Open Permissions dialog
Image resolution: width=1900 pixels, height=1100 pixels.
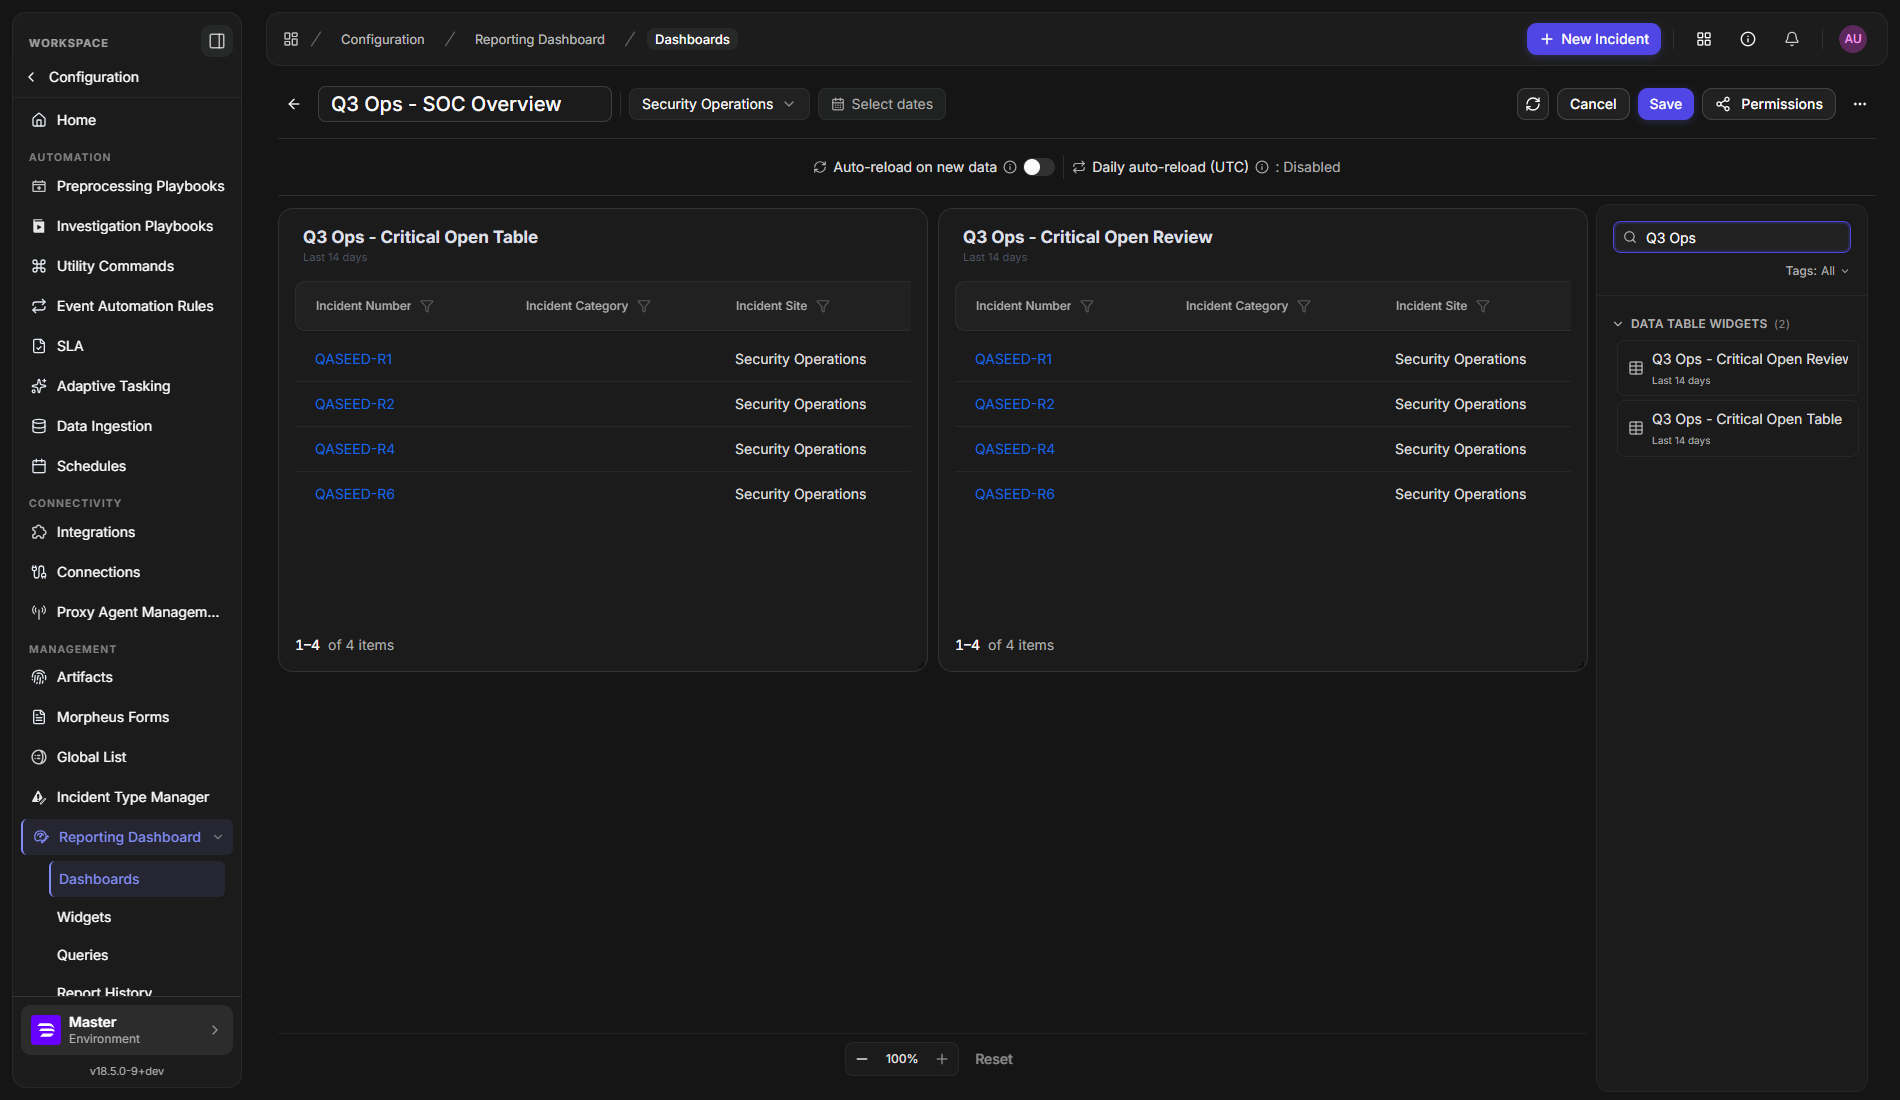1769,104
